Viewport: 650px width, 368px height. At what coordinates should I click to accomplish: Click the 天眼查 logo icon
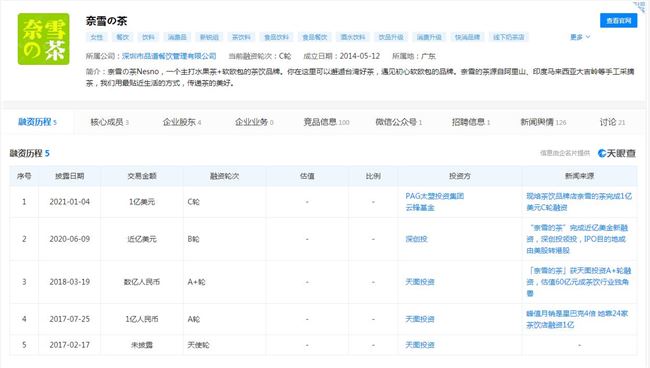click(616, 153)
